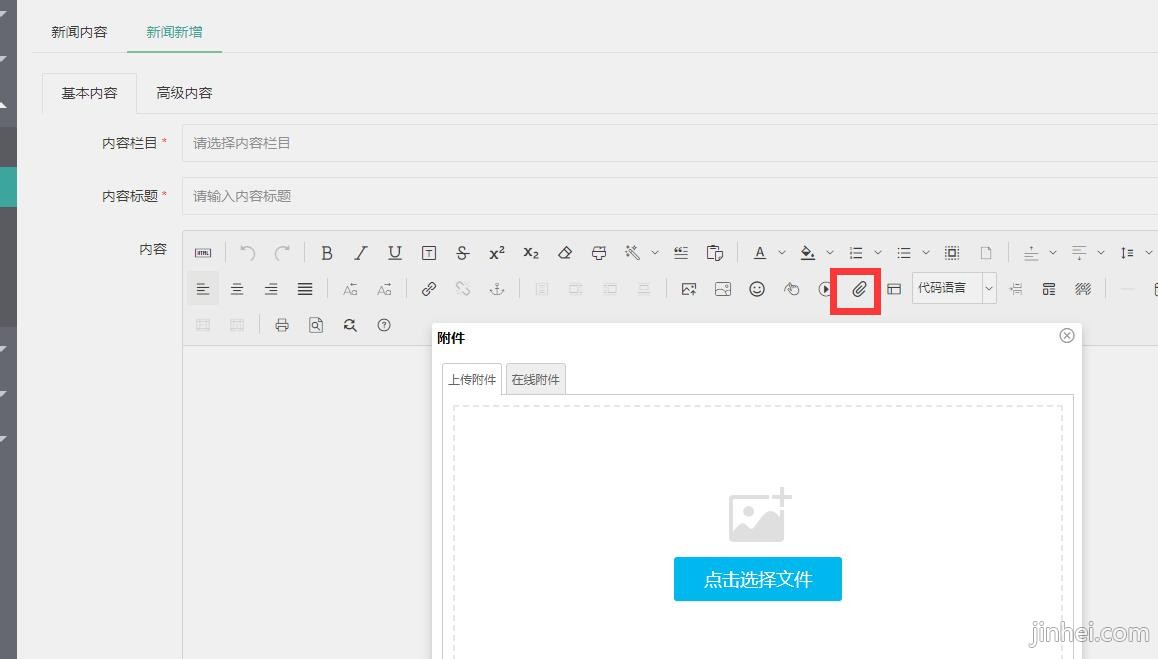Click the attachment paperclip icon
The width and height of the screenshot is (1158, 659).
858,289
